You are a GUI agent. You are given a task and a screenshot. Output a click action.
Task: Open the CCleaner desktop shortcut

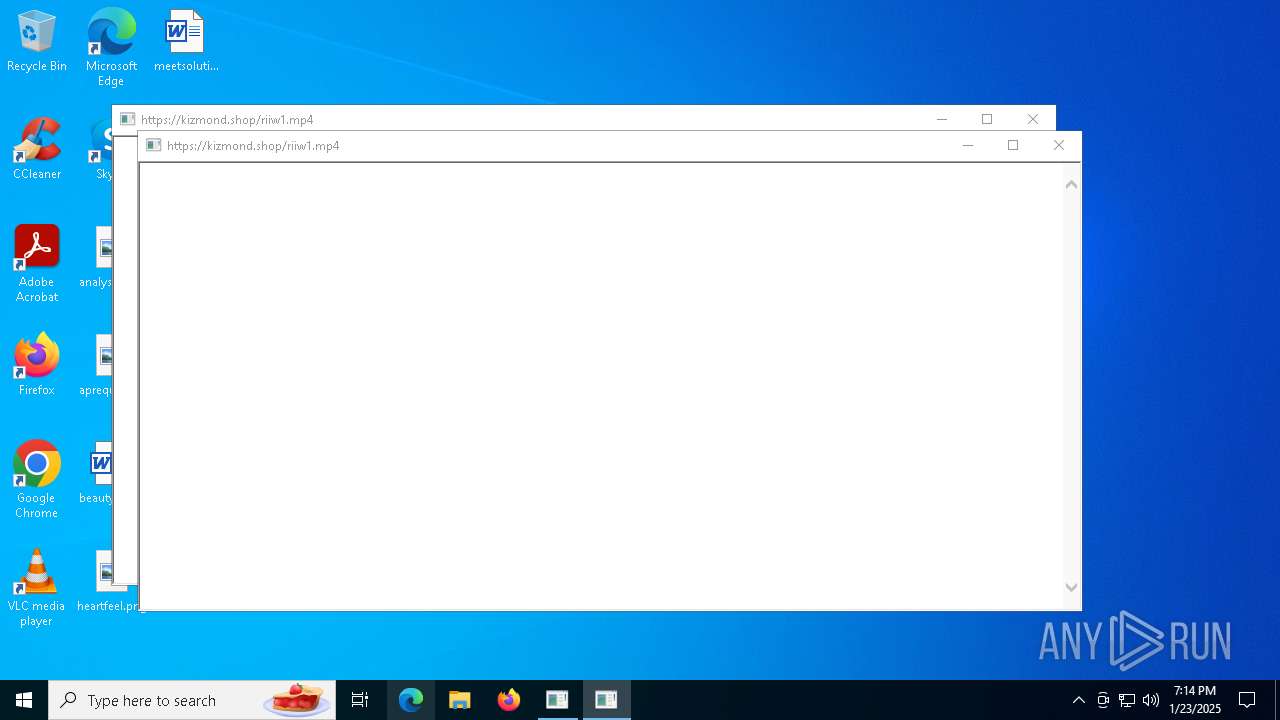point(37,149)
